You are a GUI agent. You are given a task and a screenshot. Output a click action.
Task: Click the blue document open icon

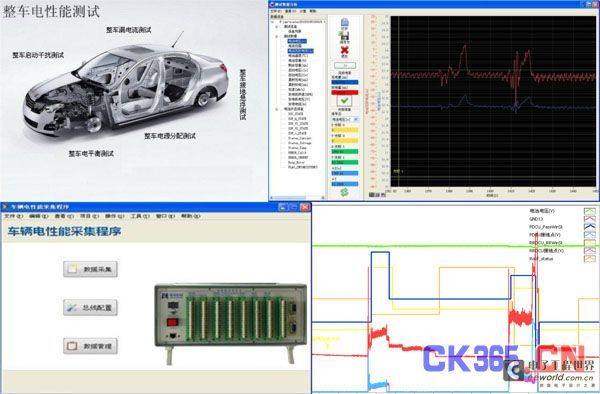point(344,23)
